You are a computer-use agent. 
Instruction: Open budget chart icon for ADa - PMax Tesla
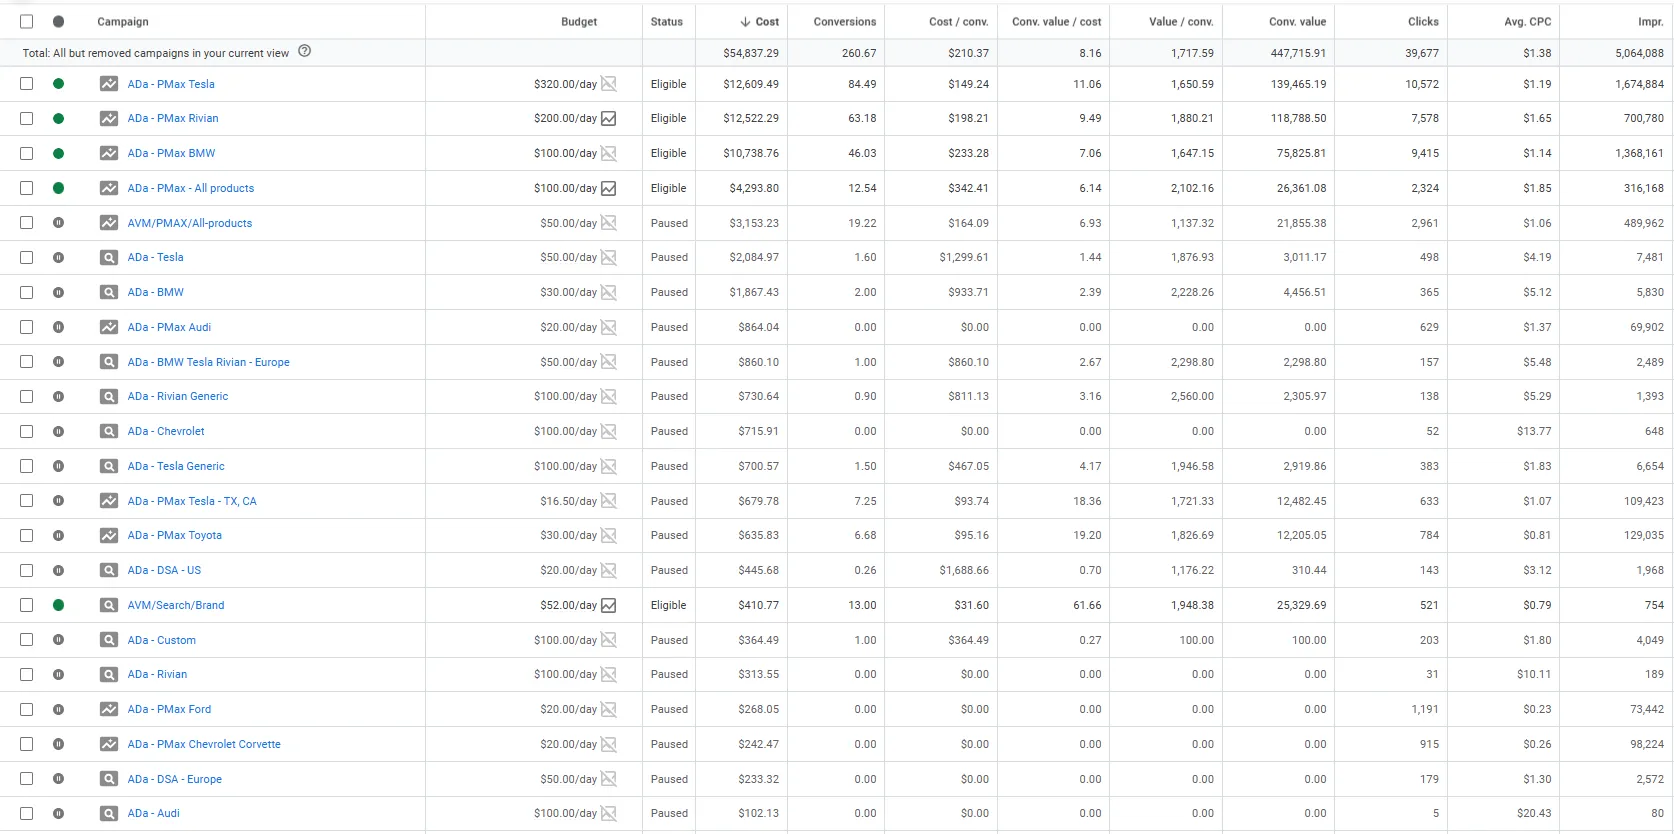(x=609, y=84)
